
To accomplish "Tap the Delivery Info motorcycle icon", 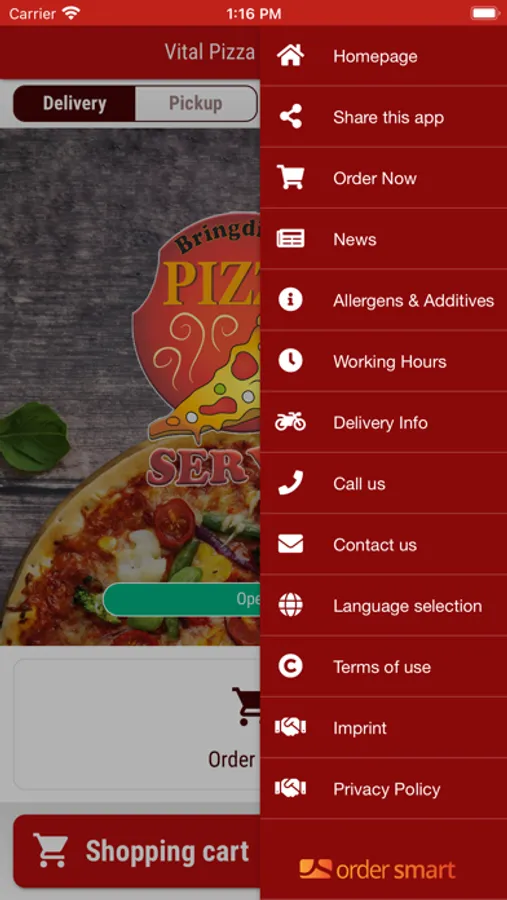I will pyautogui.click(x=291, y=422).
